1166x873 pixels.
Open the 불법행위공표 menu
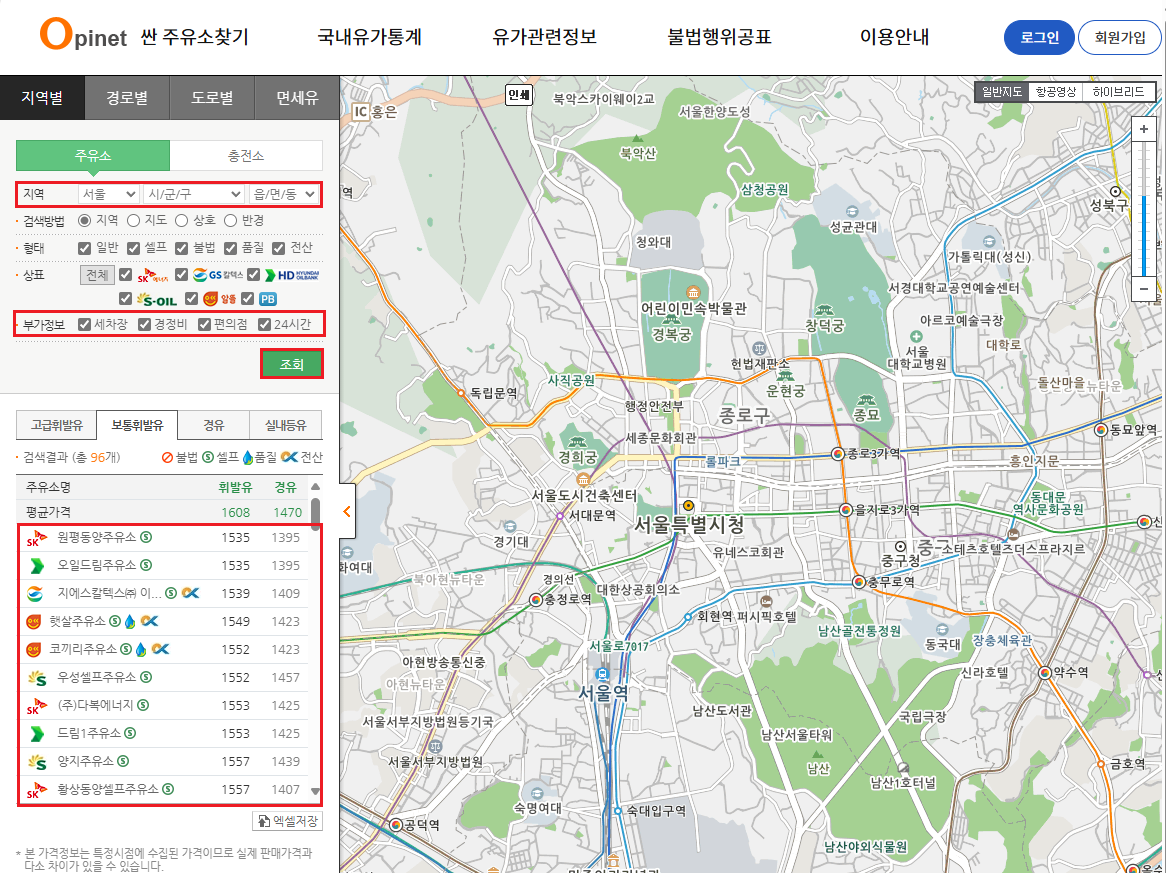click(x=719, y=36)
